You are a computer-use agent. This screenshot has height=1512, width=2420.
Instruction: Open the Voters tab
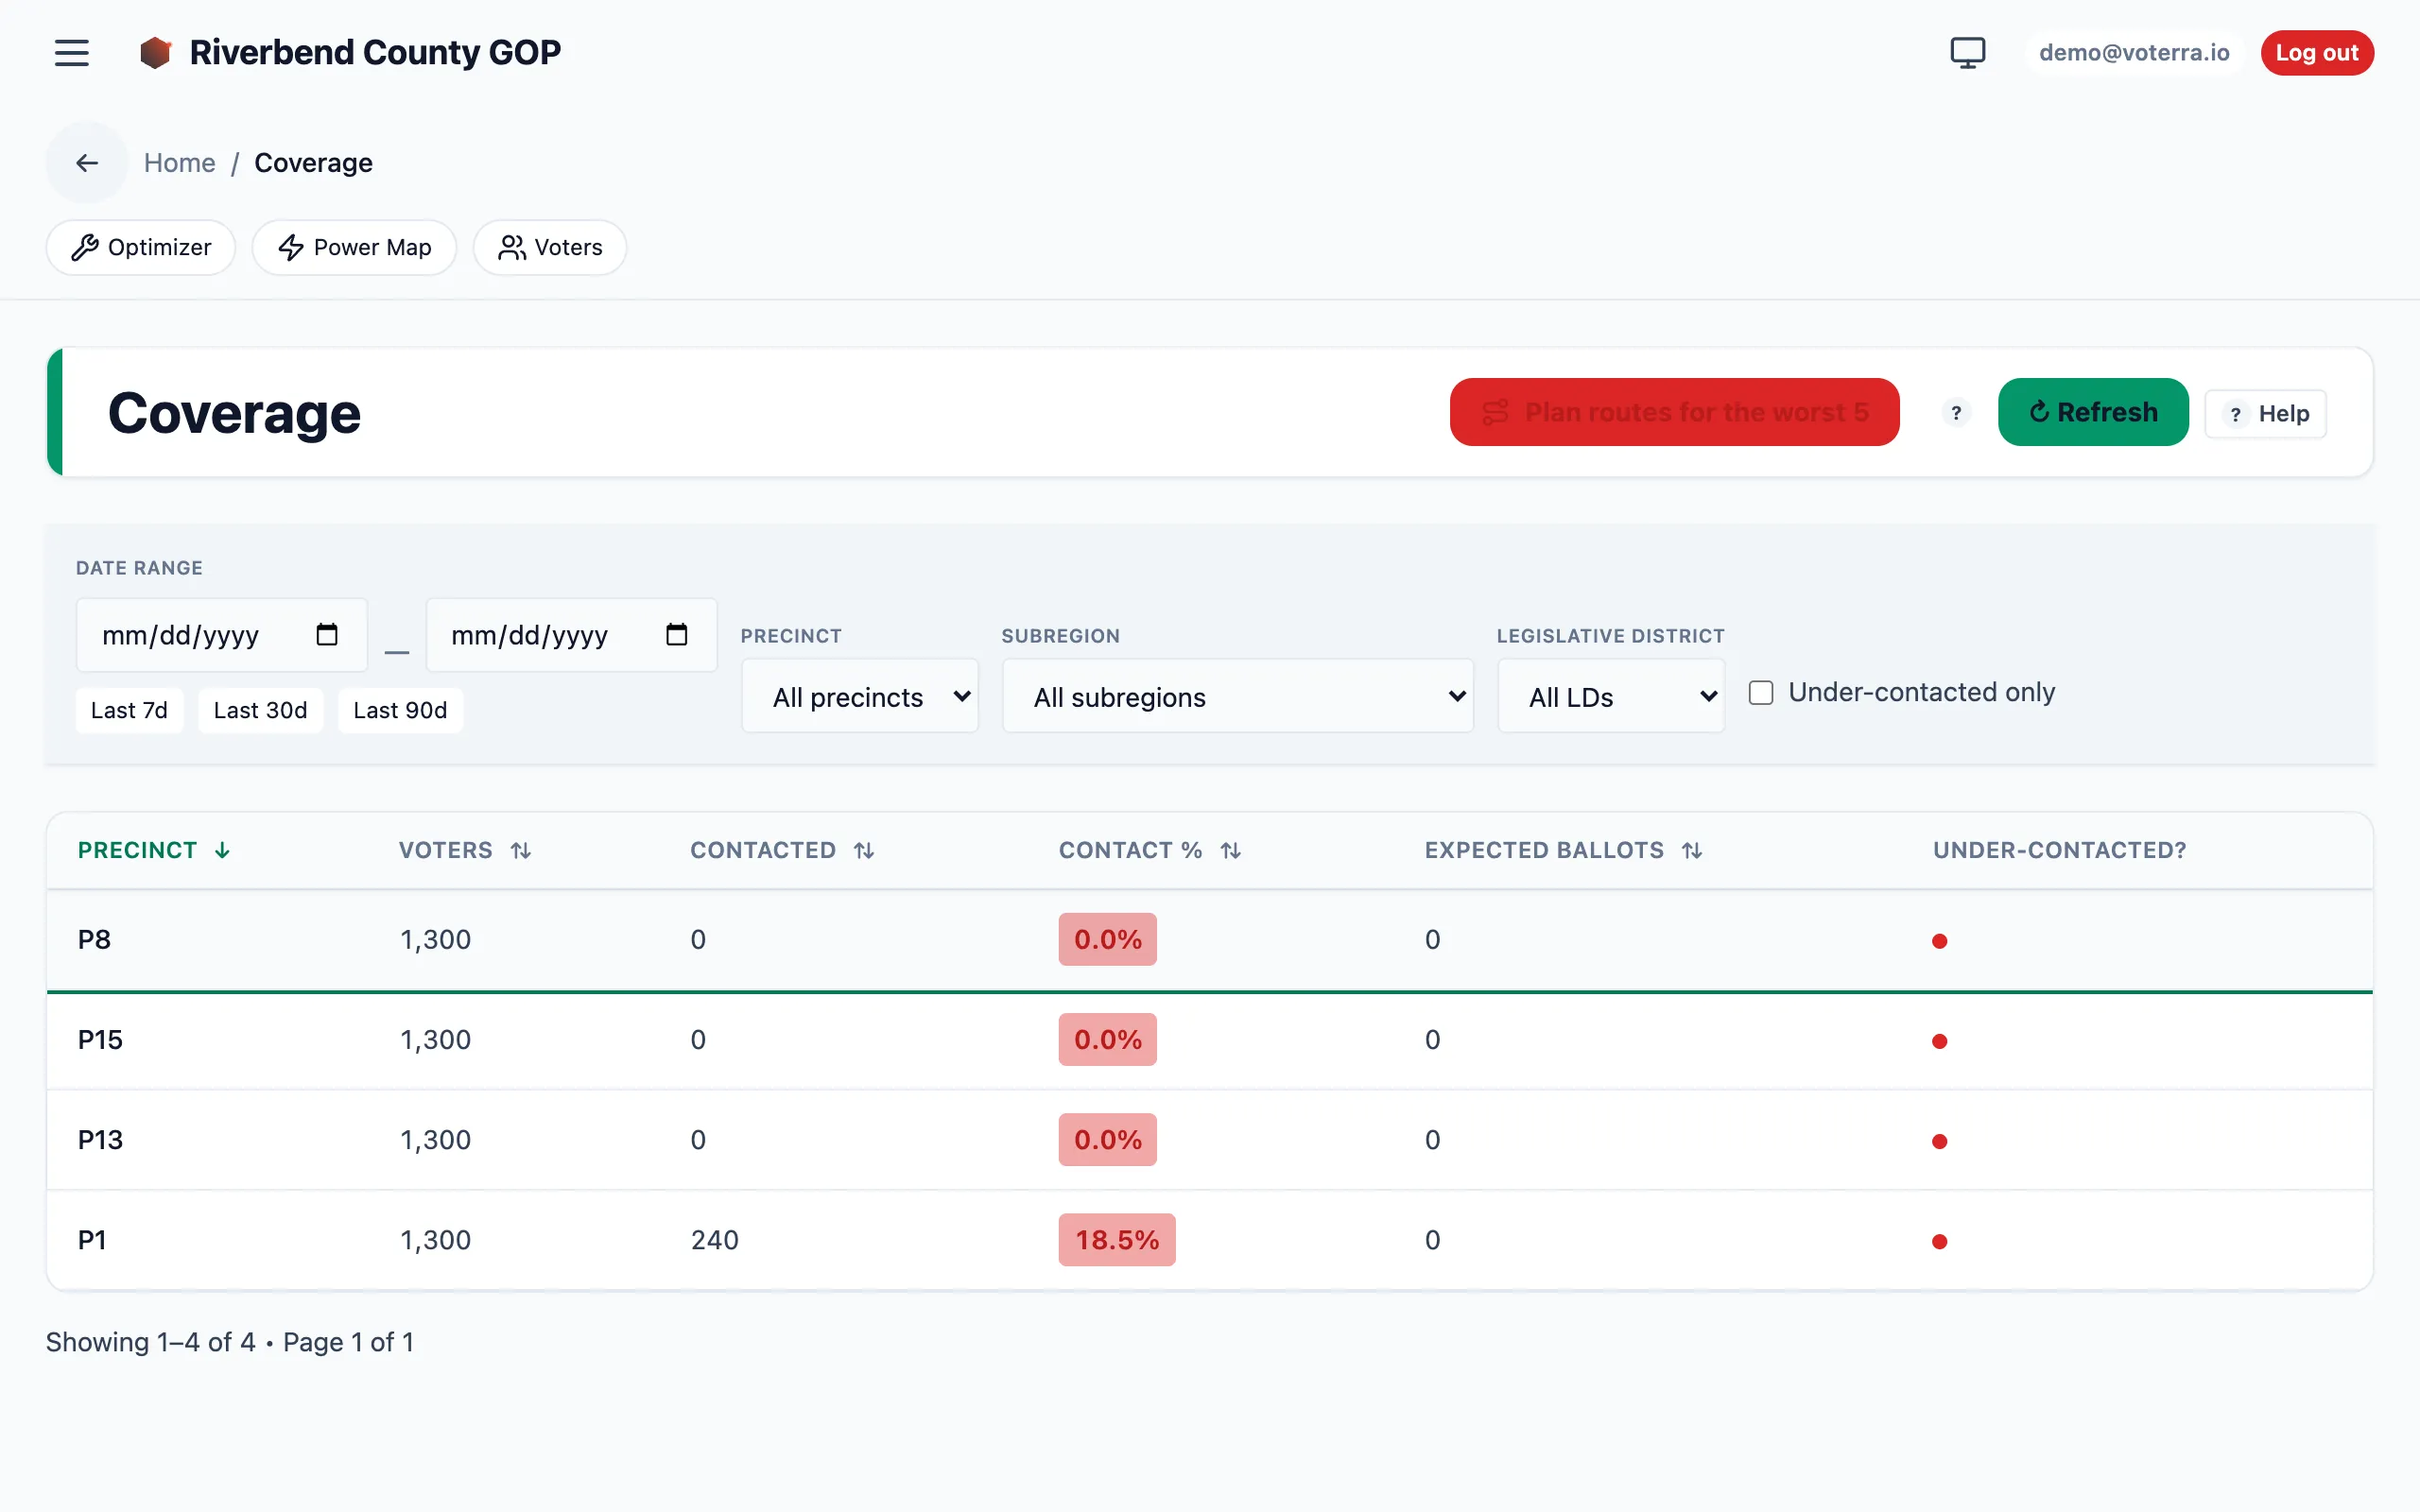click(550, 247)
